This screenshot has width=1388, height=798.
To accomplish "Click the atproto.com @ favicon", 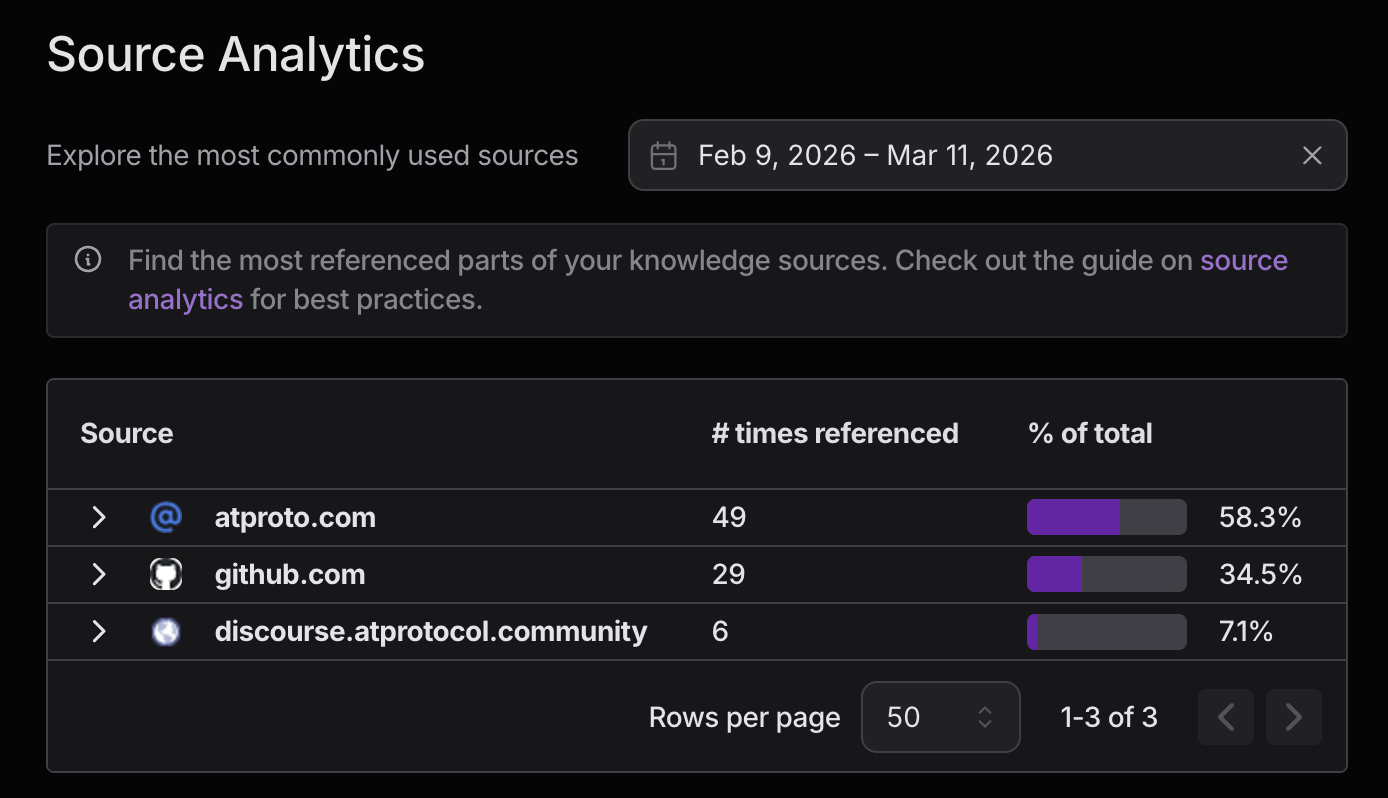I will click(x=166, y=518).
